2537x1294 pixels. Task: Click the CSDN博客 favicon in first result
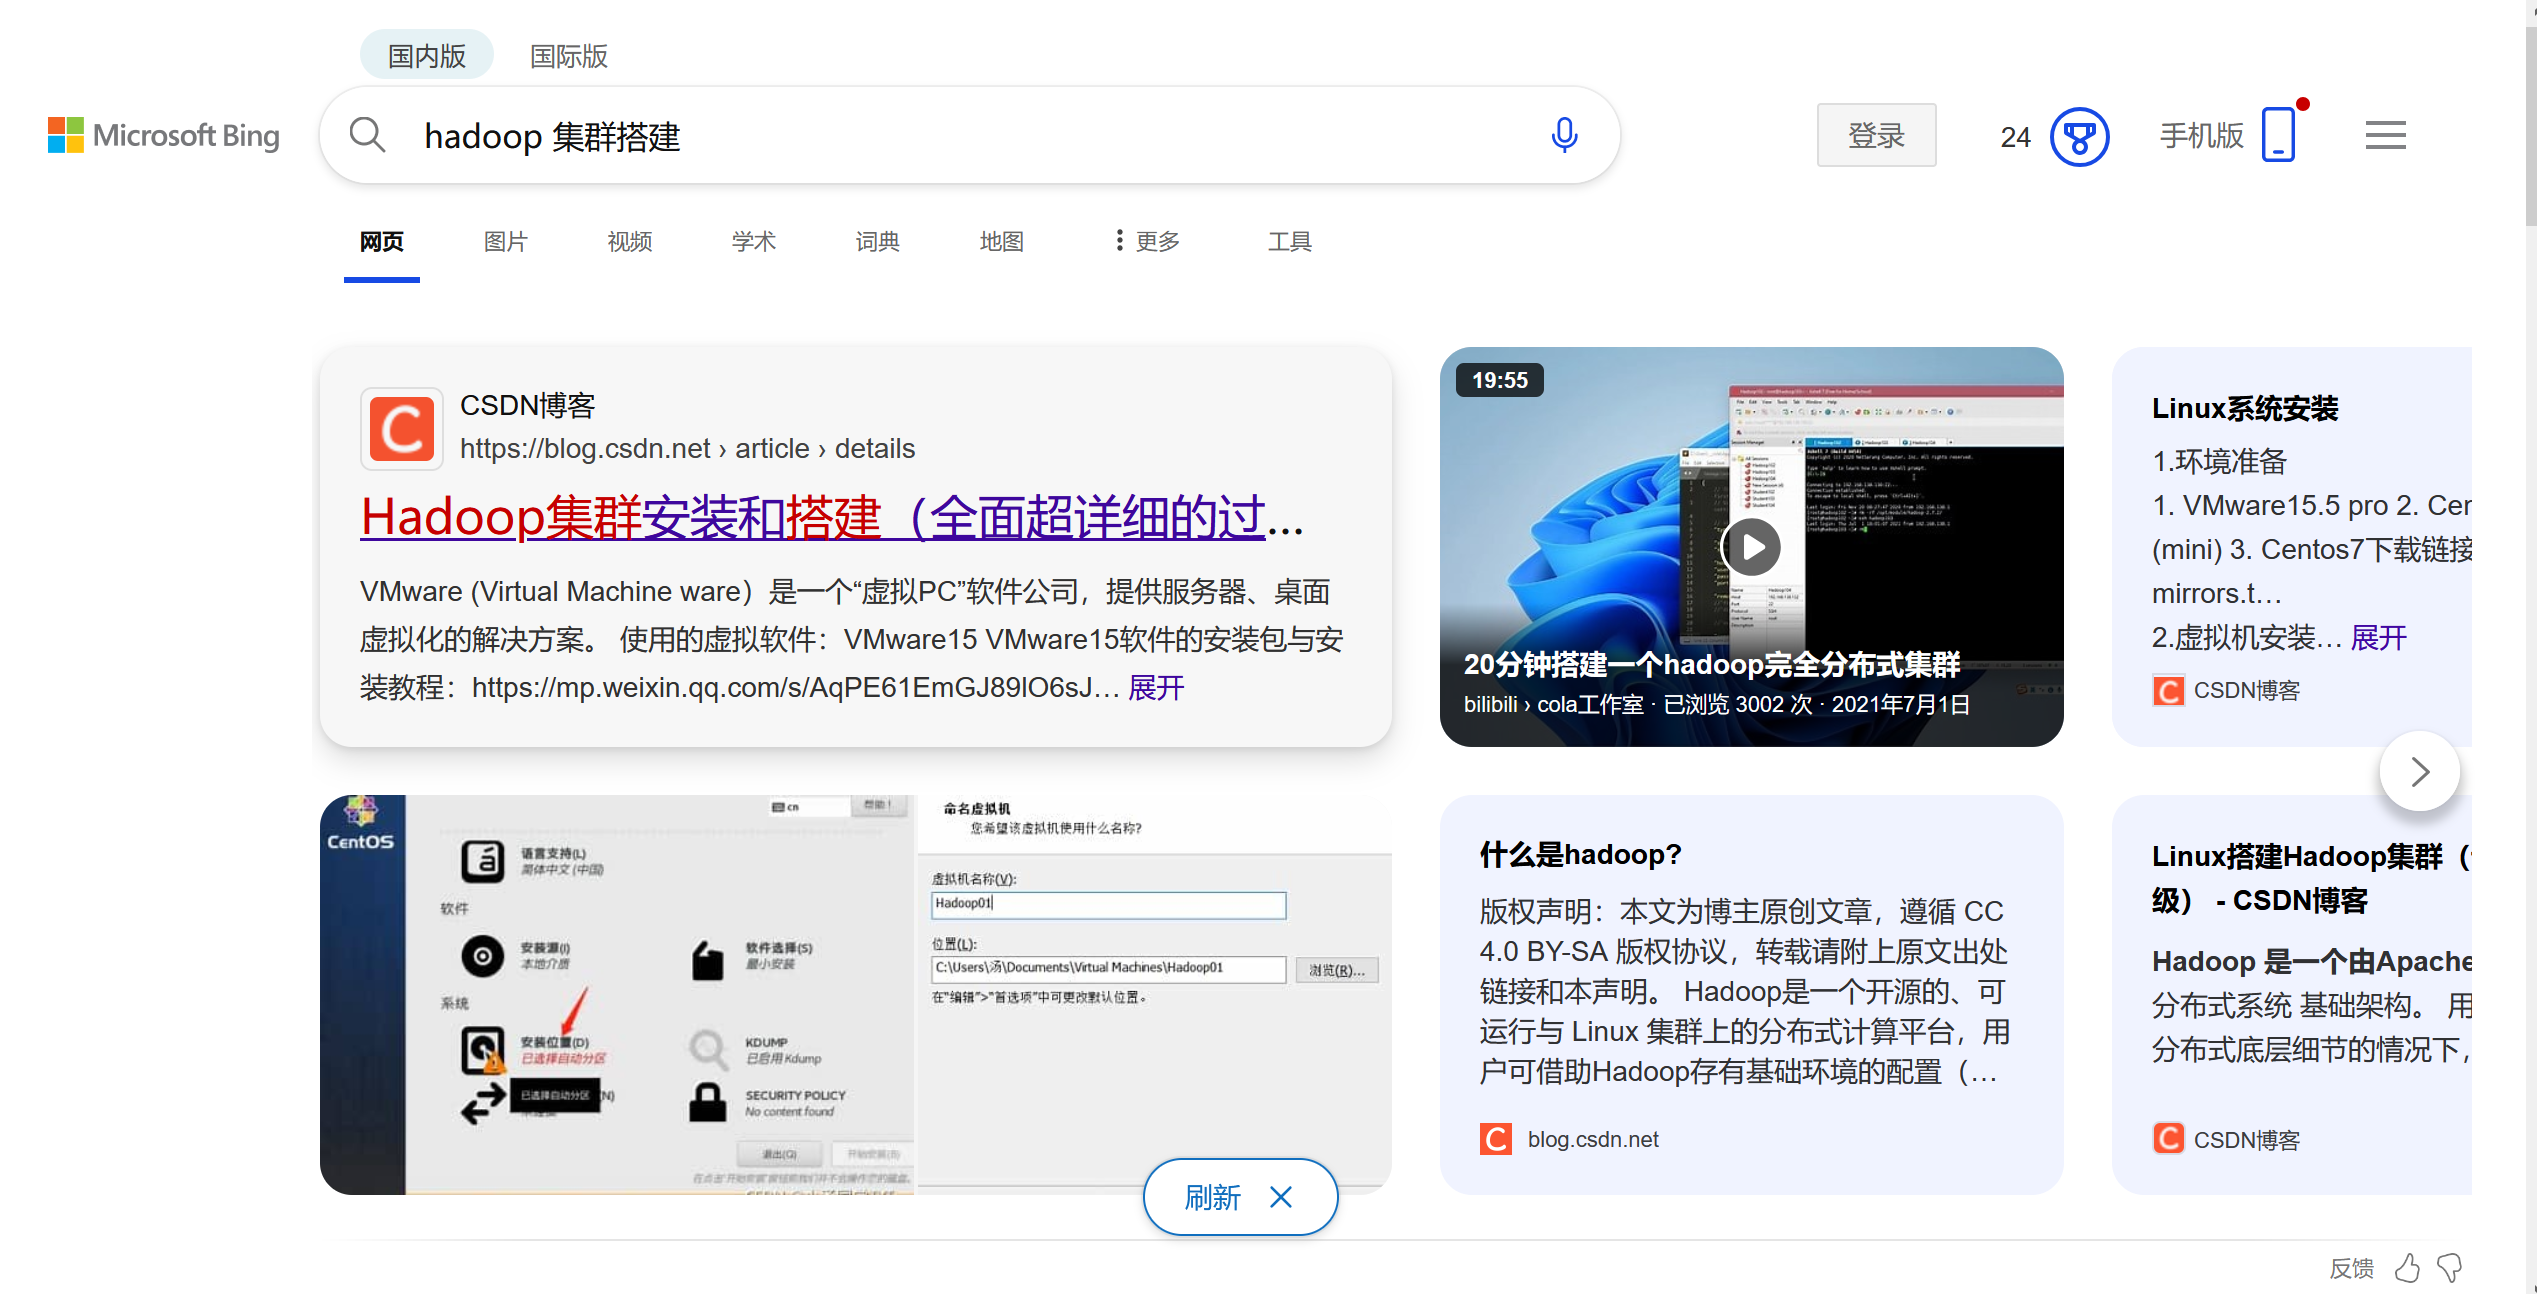click(401, 428)
